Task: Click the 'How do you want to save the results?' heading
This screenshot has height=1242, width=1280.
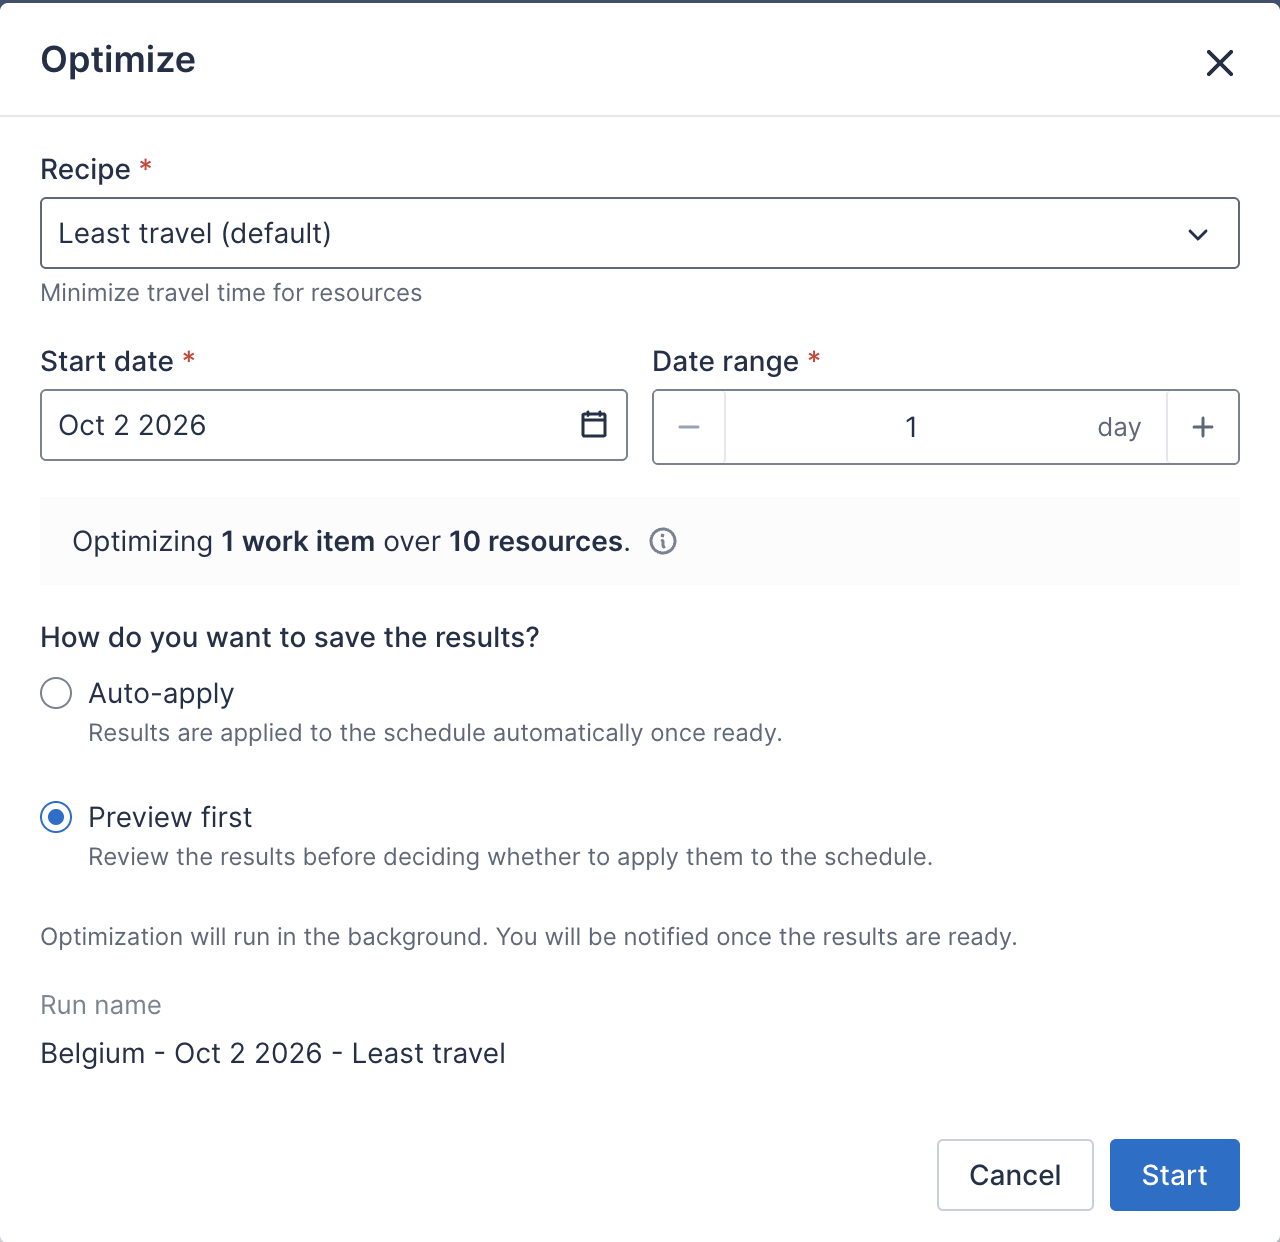Action: 290,637
